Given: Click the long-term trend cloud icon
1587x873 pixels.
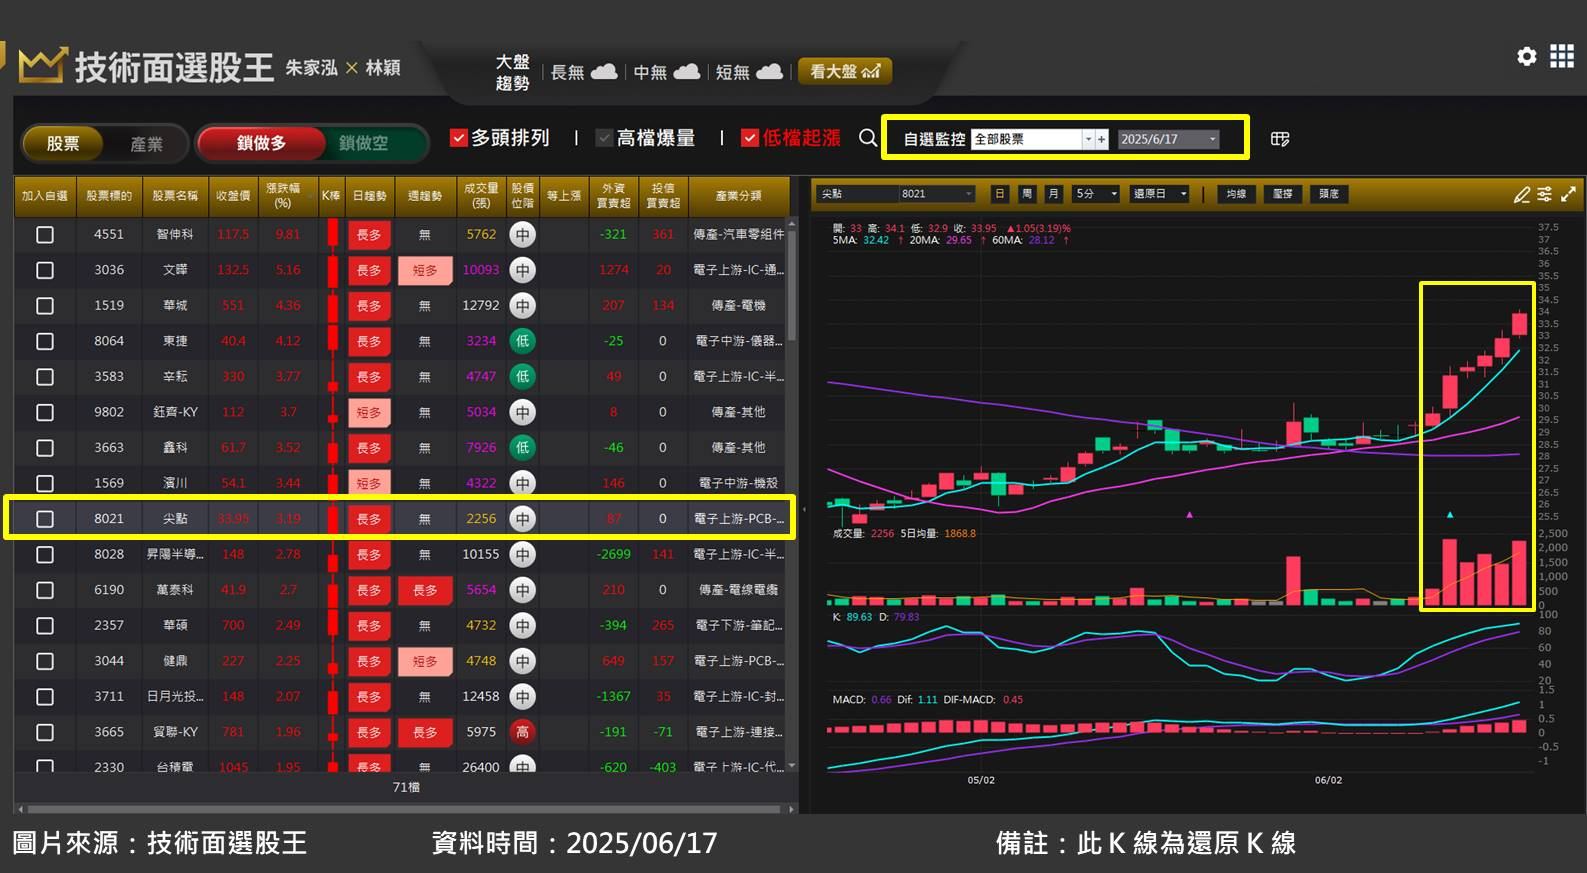Looking at the screenshot, I should click(x=604, y=72).
